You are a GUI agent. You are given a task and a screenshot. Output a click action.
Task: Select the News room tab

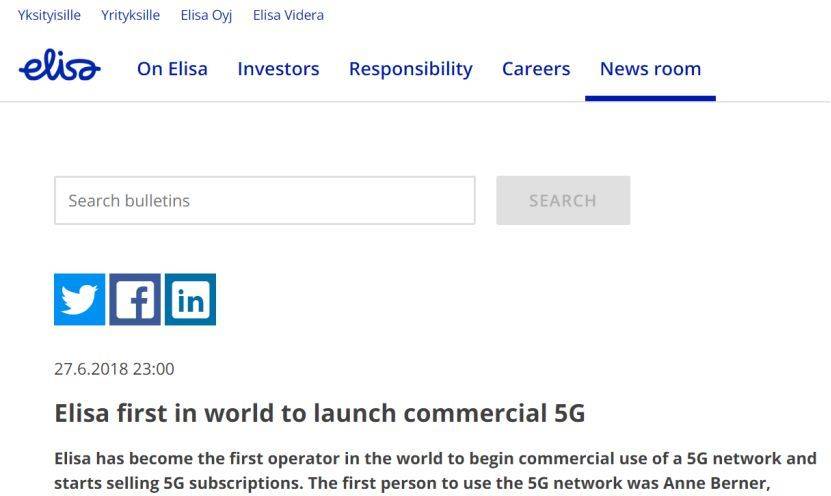point(650,69)
